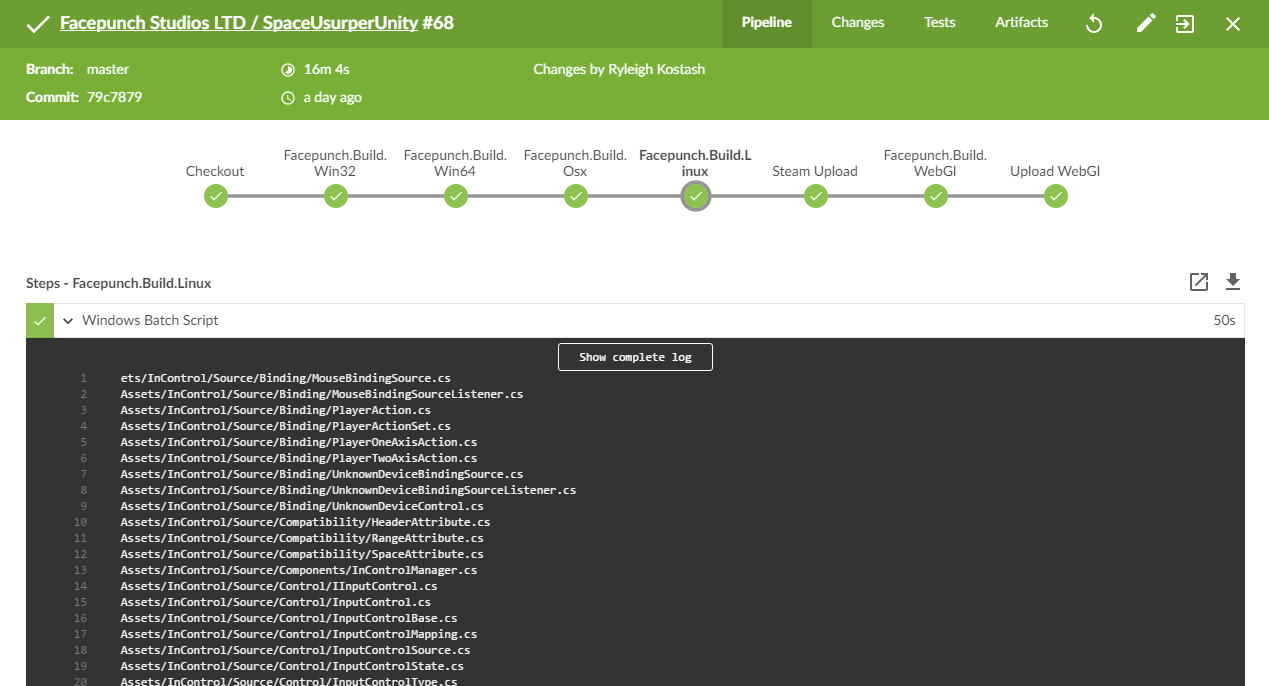Click the success checkmark beside the run title
The width and height of the screenshot is (1269, 686).
pos(38,23)
